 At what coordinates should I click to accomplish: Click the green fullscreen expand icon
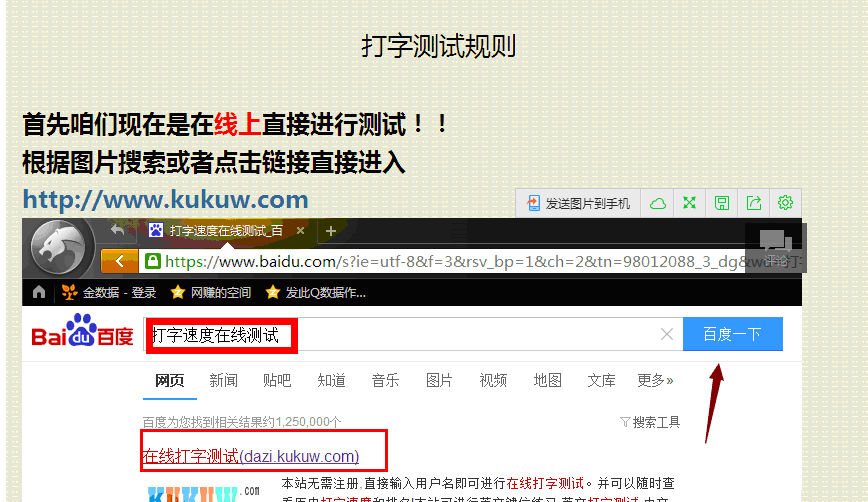(689, 203)
